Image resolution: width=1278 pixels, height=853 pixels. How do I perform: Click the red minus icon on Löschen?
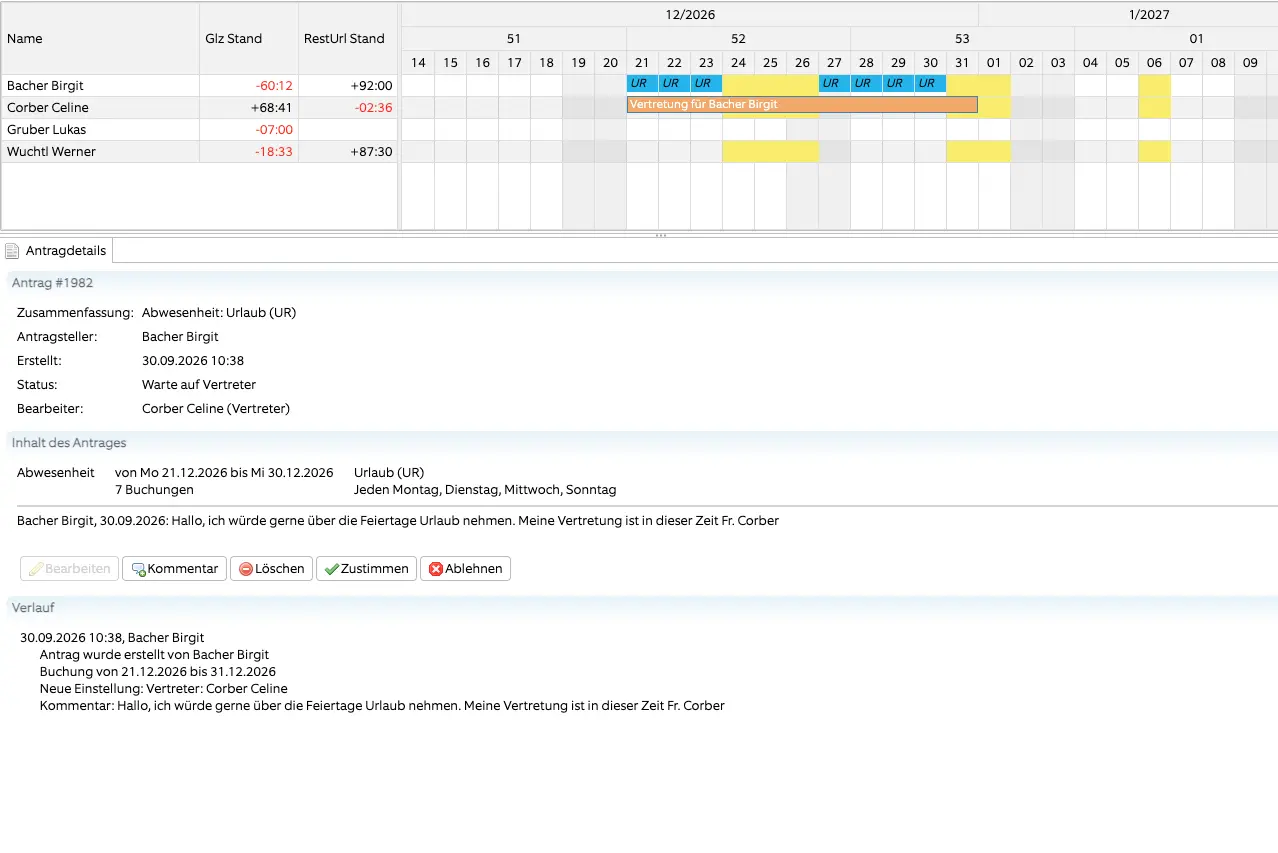click(x=246, y=569)
